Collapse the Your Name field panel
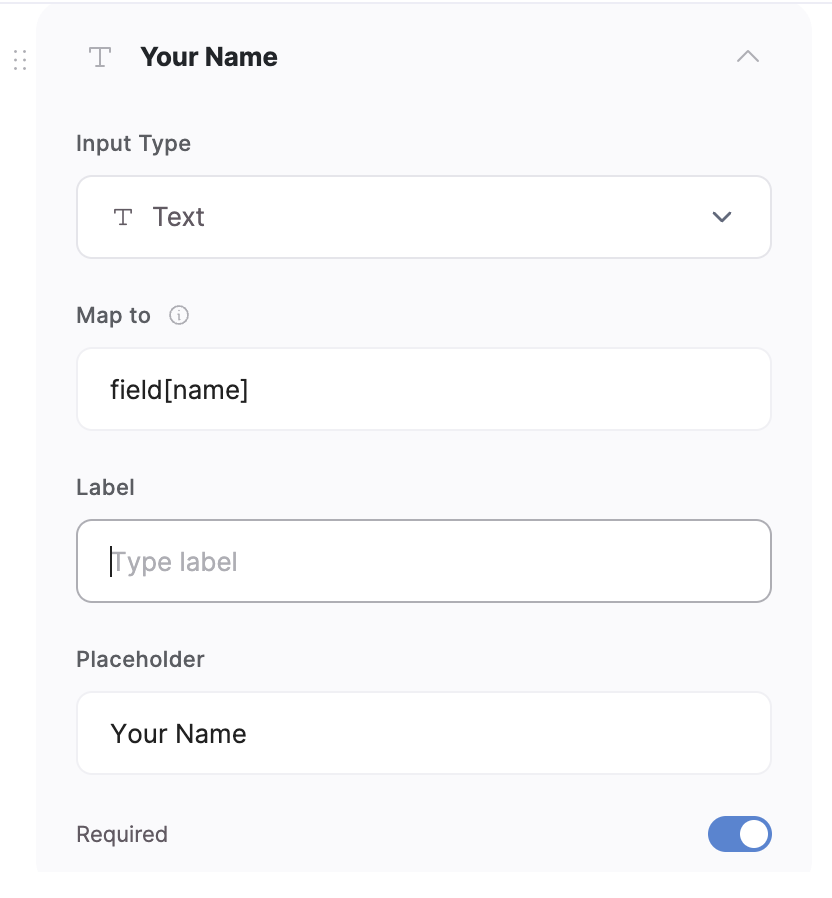 point(748,57)
